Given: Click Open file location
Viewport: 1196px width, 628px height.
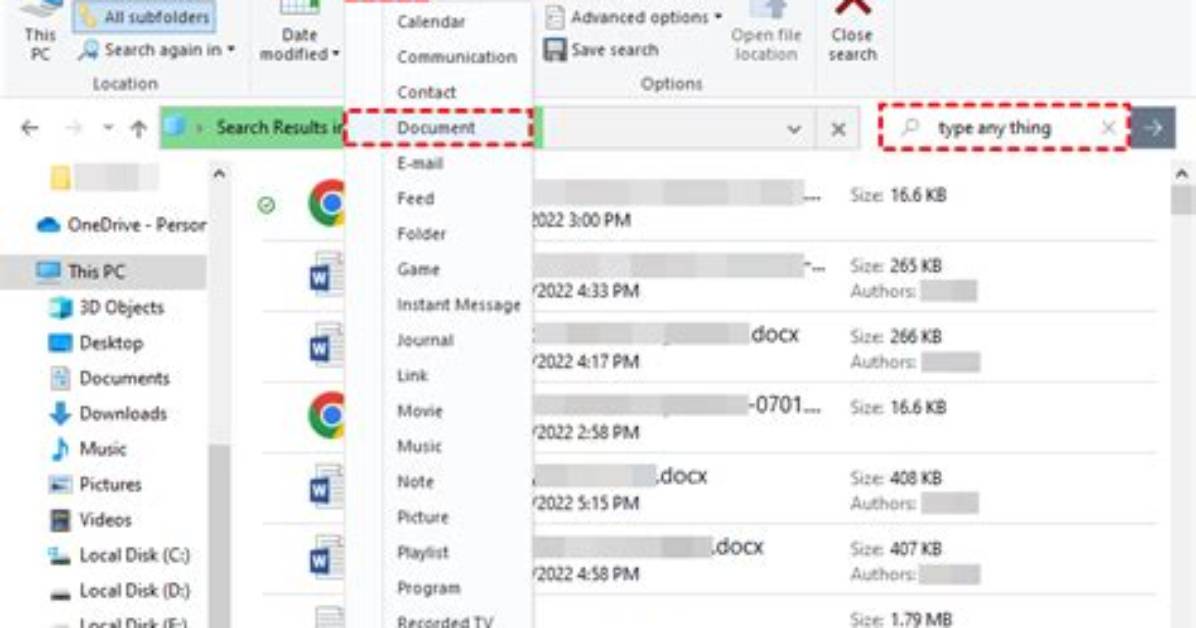Looking at the screenshot, I should point(766,32).
